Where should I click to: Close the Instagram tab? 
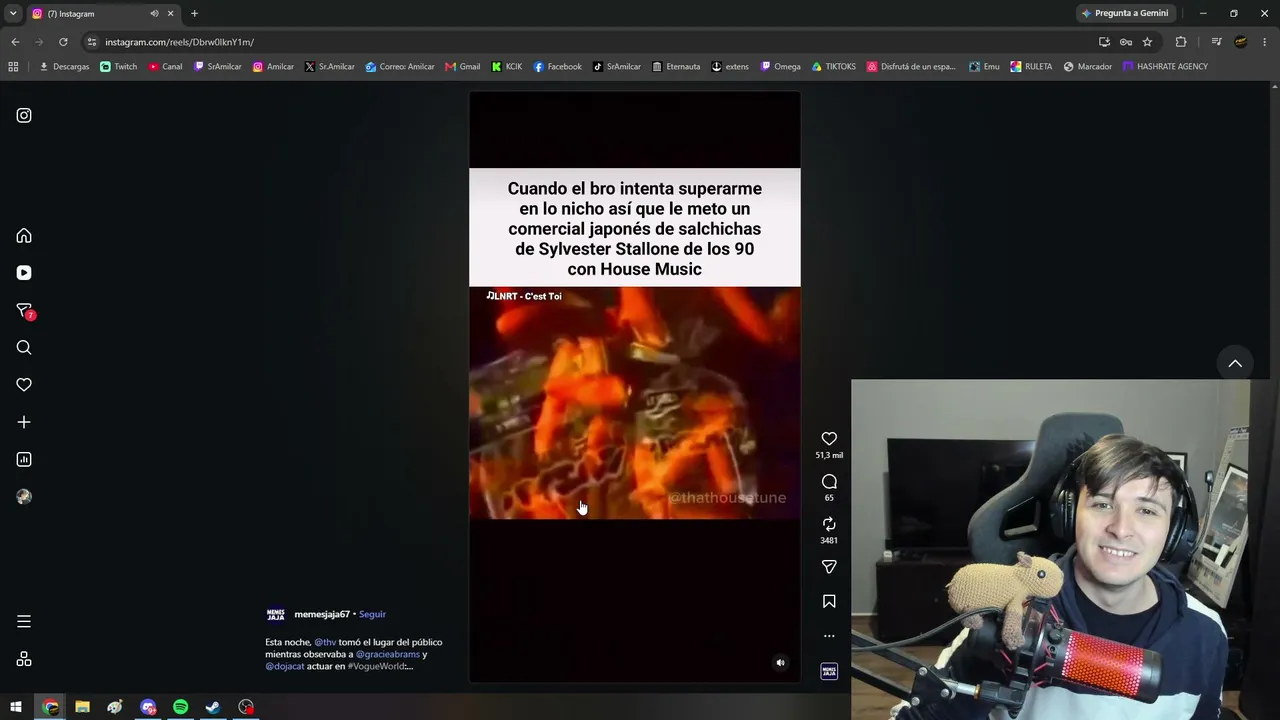170,13
